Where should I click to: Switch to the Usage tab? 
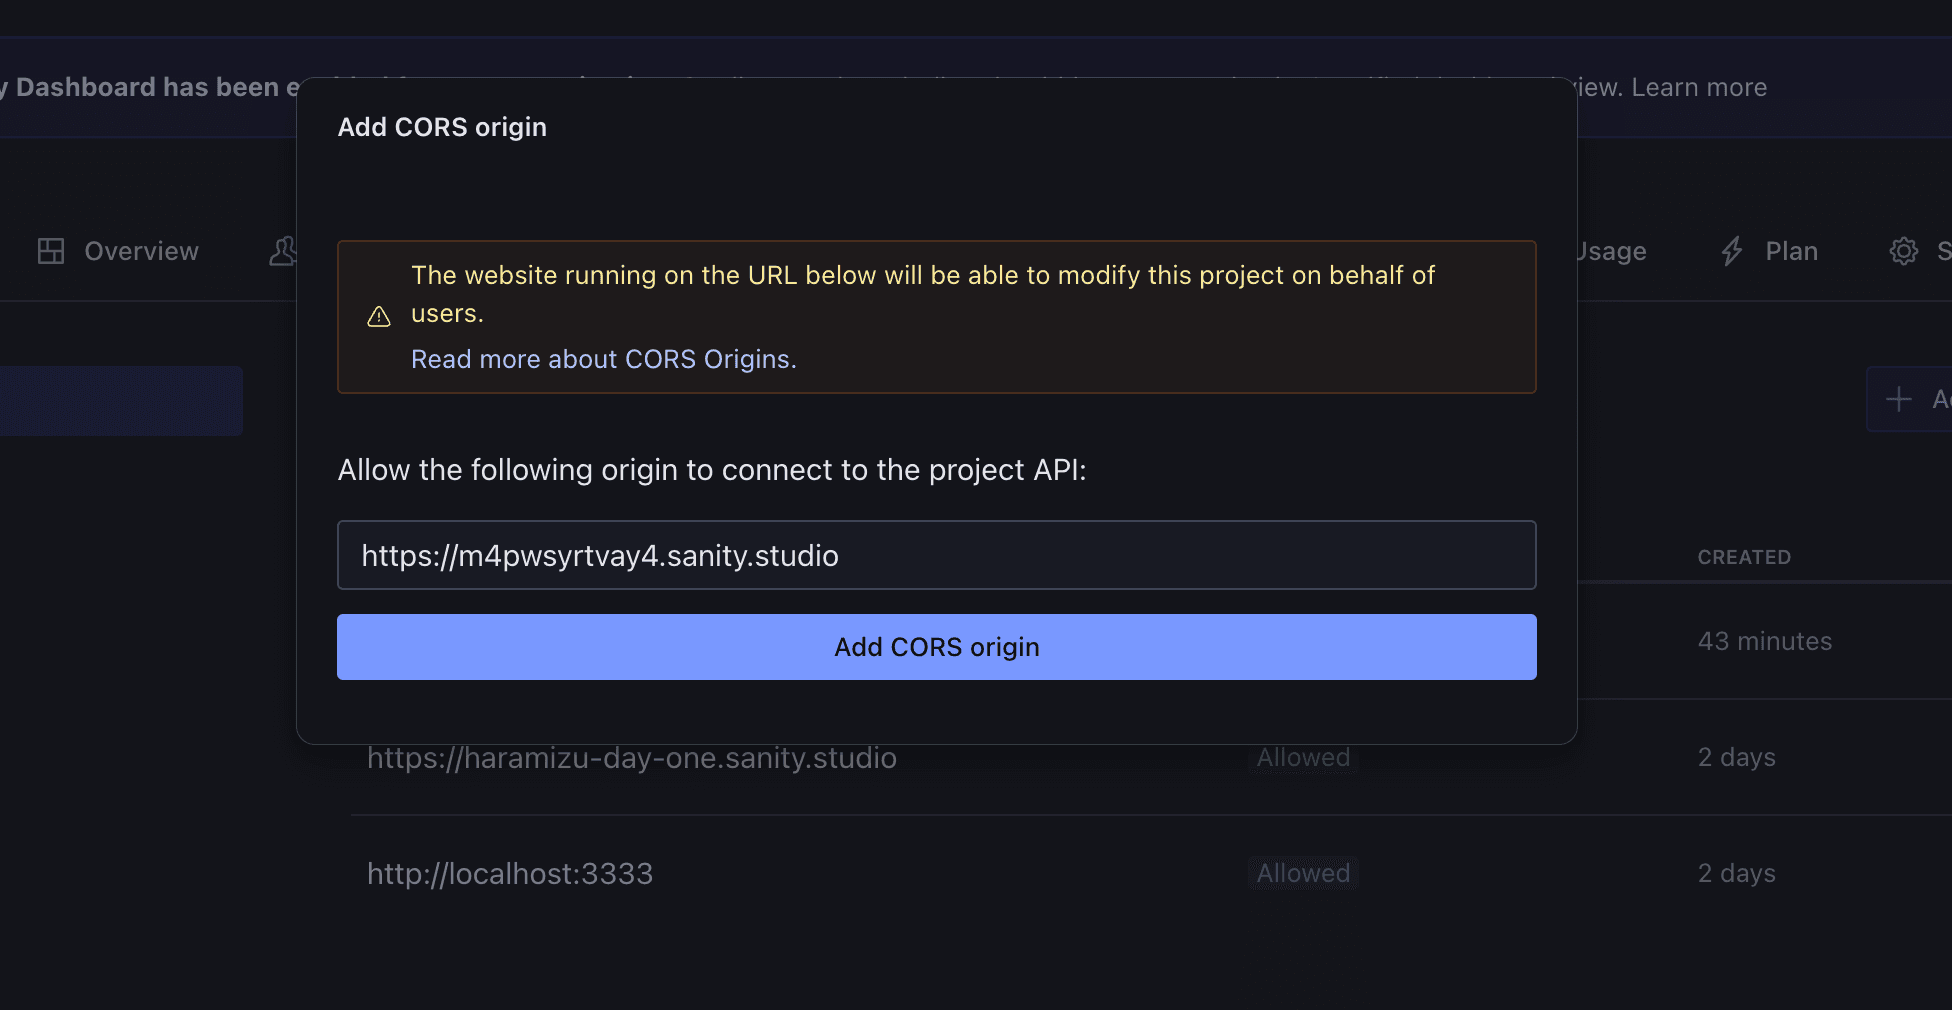[1612, 251]
